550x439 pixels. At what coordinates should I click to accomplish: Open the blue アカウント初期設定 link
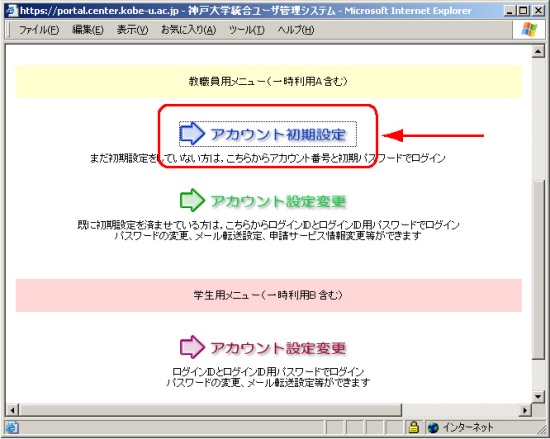[x=278, y=134]
